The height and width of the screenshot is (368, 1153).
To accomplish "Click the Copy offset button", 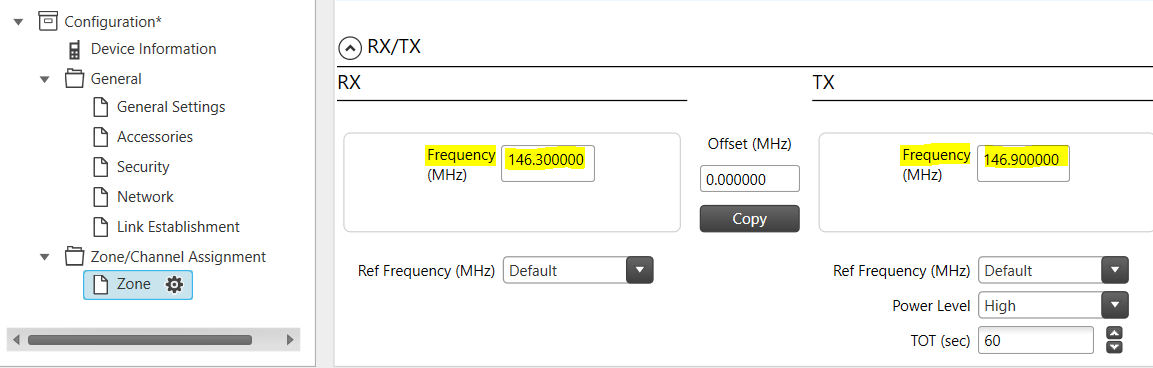I will coord(749,219).
